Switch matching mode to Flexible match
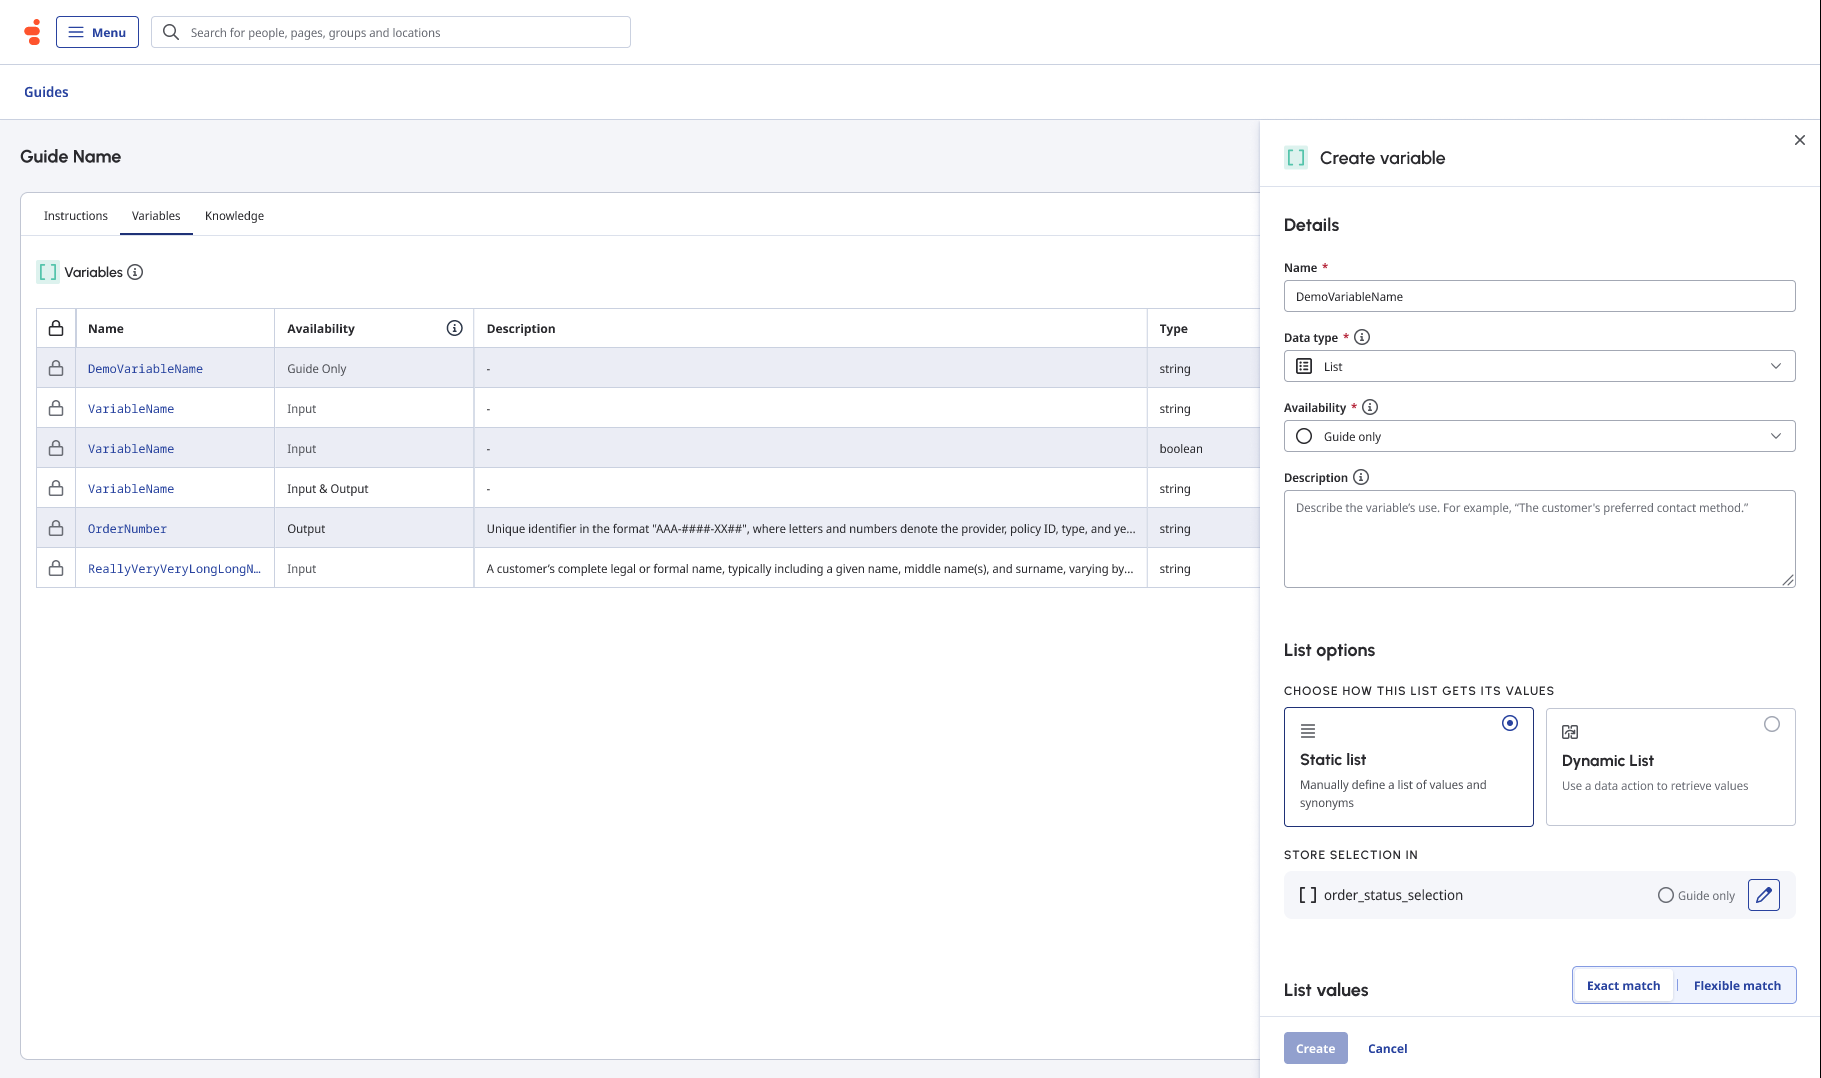 (1737, 985)
